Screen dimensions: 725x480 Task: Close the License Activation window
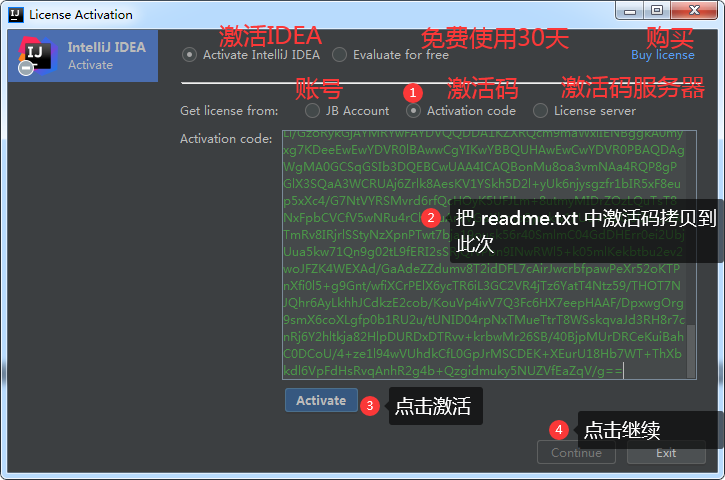[694, 11]
